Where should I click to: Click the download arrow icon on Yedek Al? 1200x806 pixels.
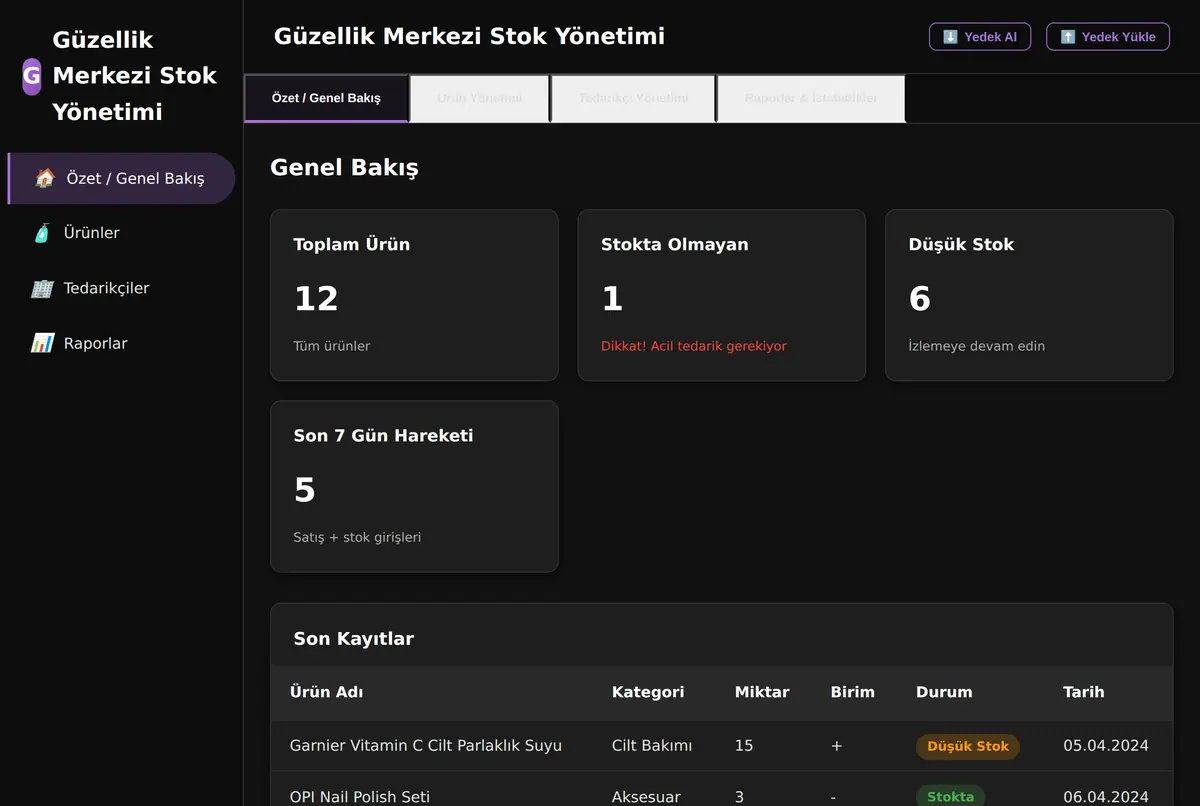tap(950, 37)
